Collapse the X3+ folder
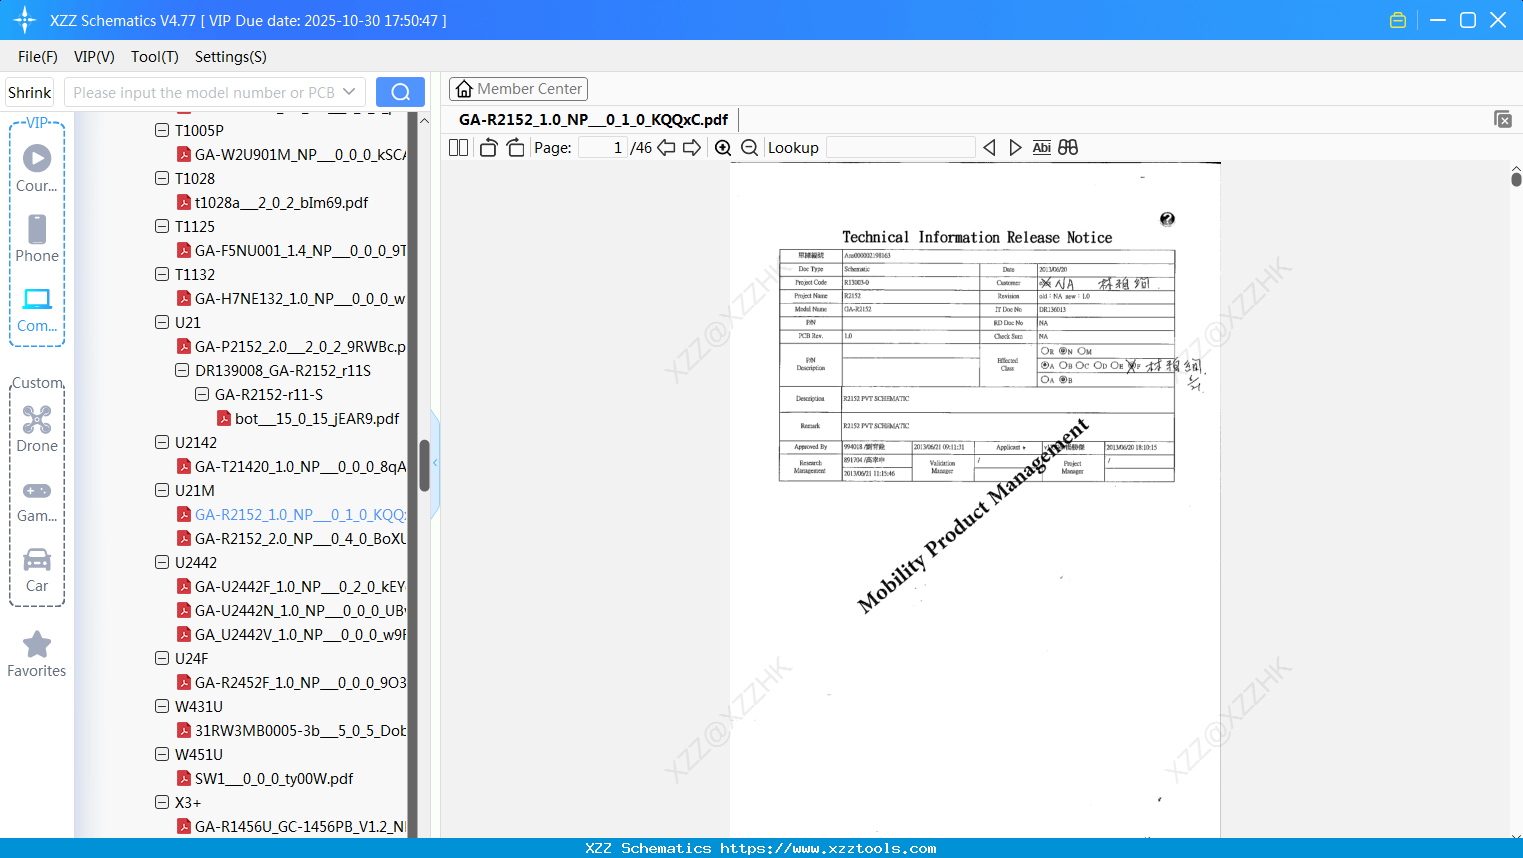This screenshot has width=1523, height=858. click(162, 802)
